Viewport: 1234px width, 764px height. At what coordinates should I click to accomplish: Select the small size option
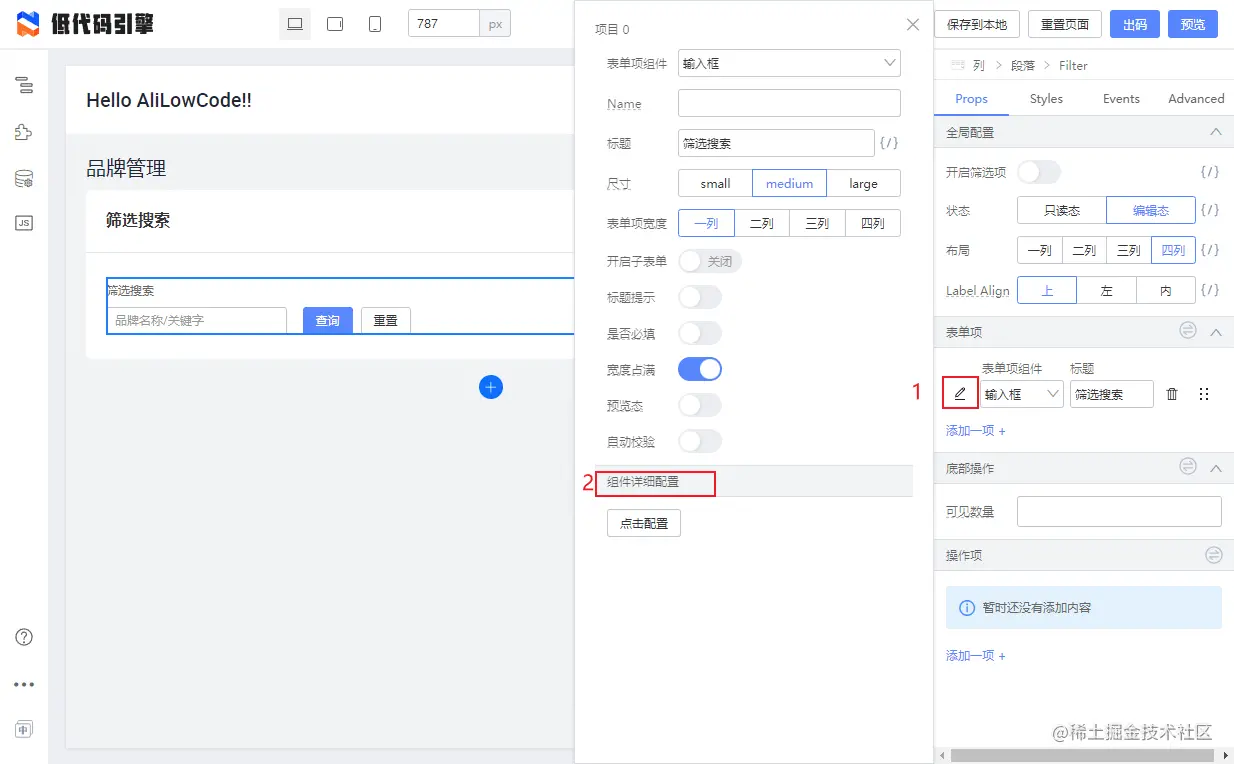(x=715, y=183)
